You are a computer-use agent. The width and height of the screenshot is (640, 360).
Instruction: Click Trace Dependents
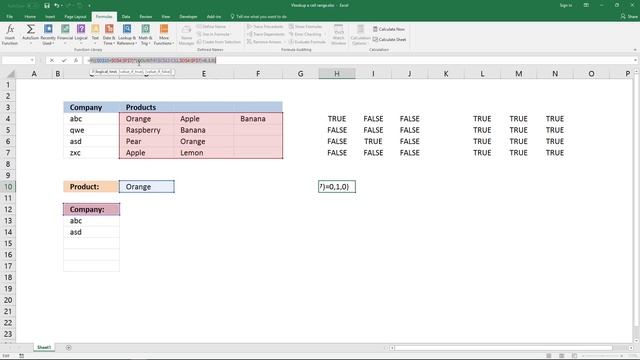tap(266, 34)
